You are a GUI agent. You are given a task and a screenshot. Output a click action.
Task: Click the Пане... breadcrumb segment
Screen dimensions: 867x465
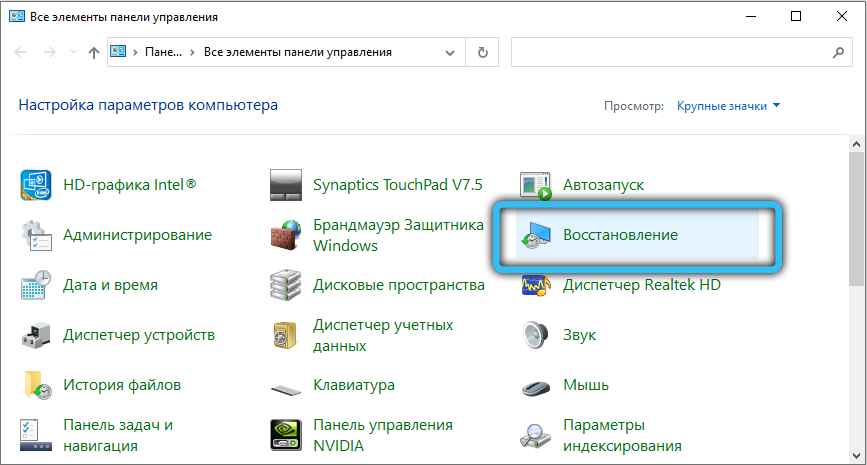[163, 52]
